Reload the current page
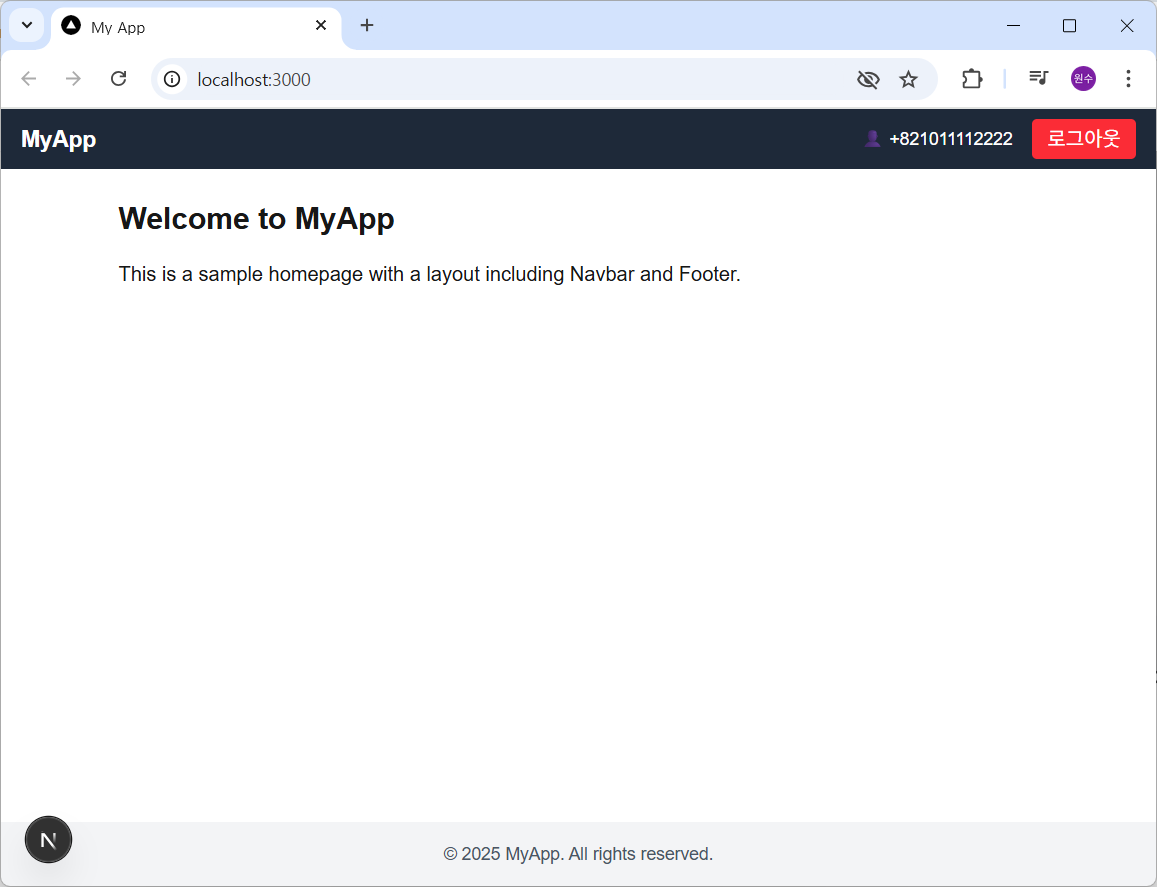 [118, 79]
